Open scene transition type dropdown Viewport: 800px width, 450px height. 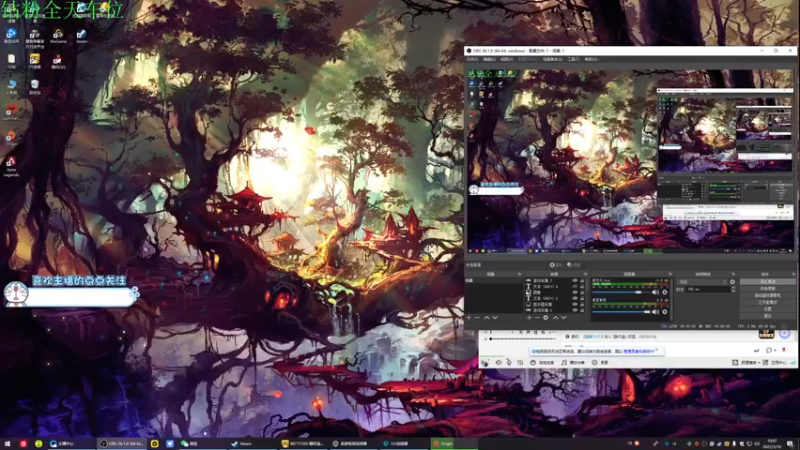(702, 282)
